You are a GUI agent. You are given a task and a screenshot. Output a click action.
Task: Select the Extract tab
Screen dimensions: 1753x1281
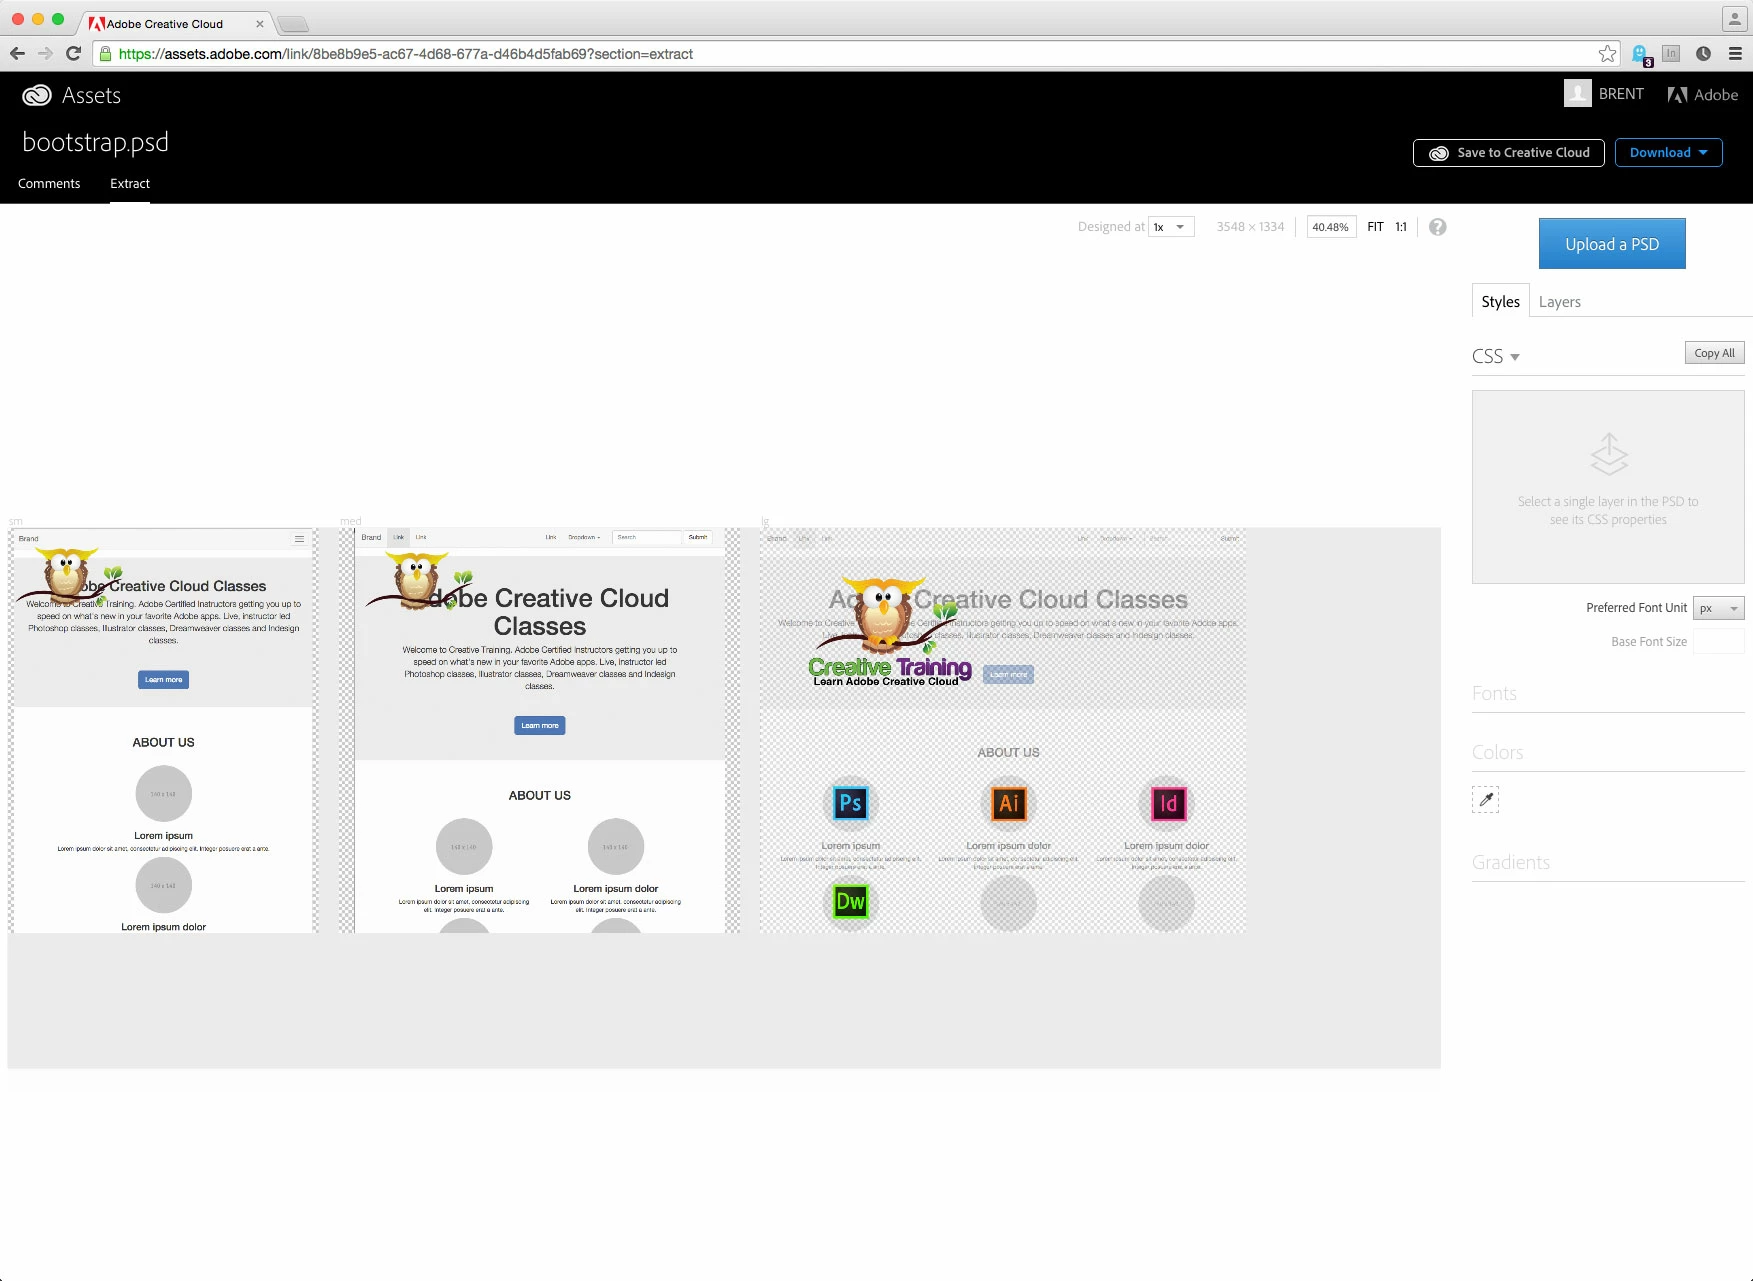point(130,183)
